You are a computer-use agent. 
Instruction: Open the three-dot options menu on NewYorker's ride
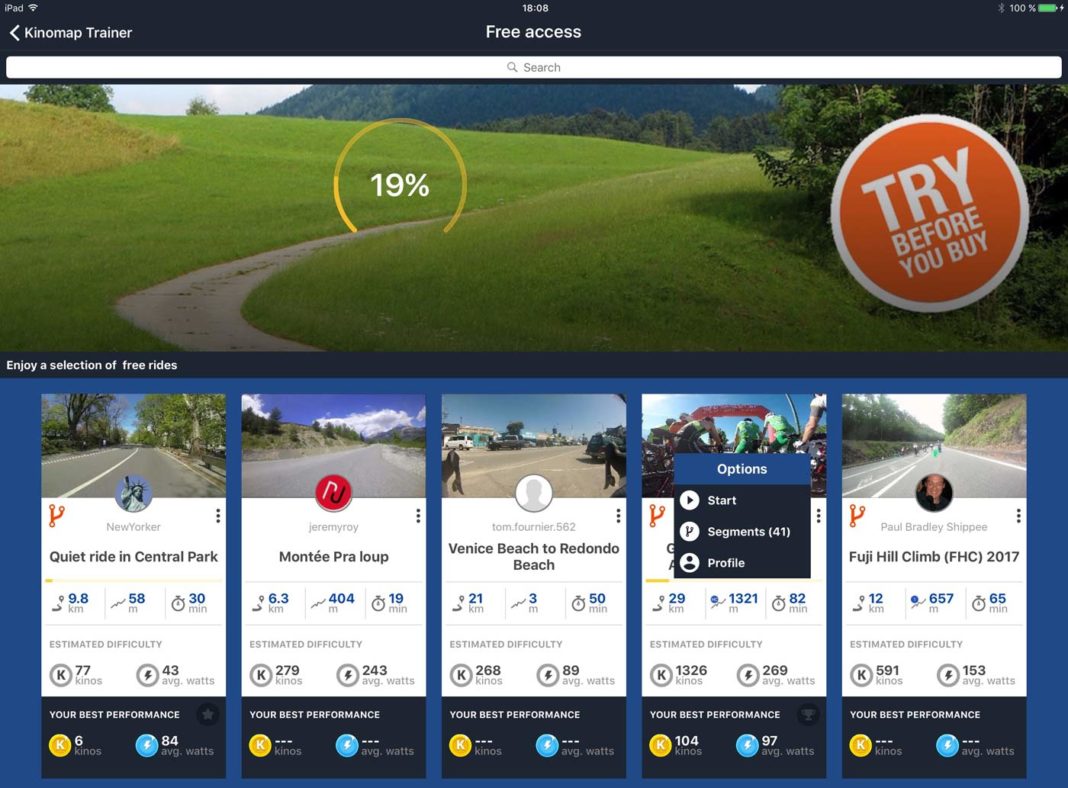point(218,515)
